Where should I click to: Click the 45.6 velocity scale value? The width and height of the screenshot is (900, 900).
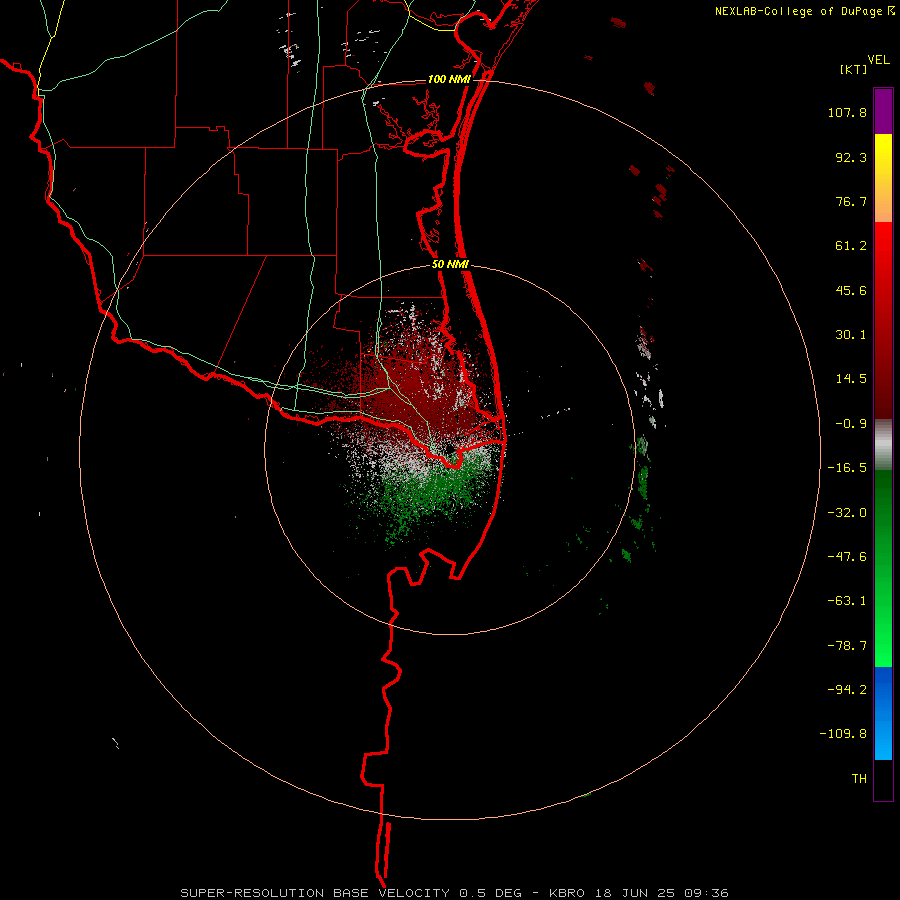click(851, 290)
